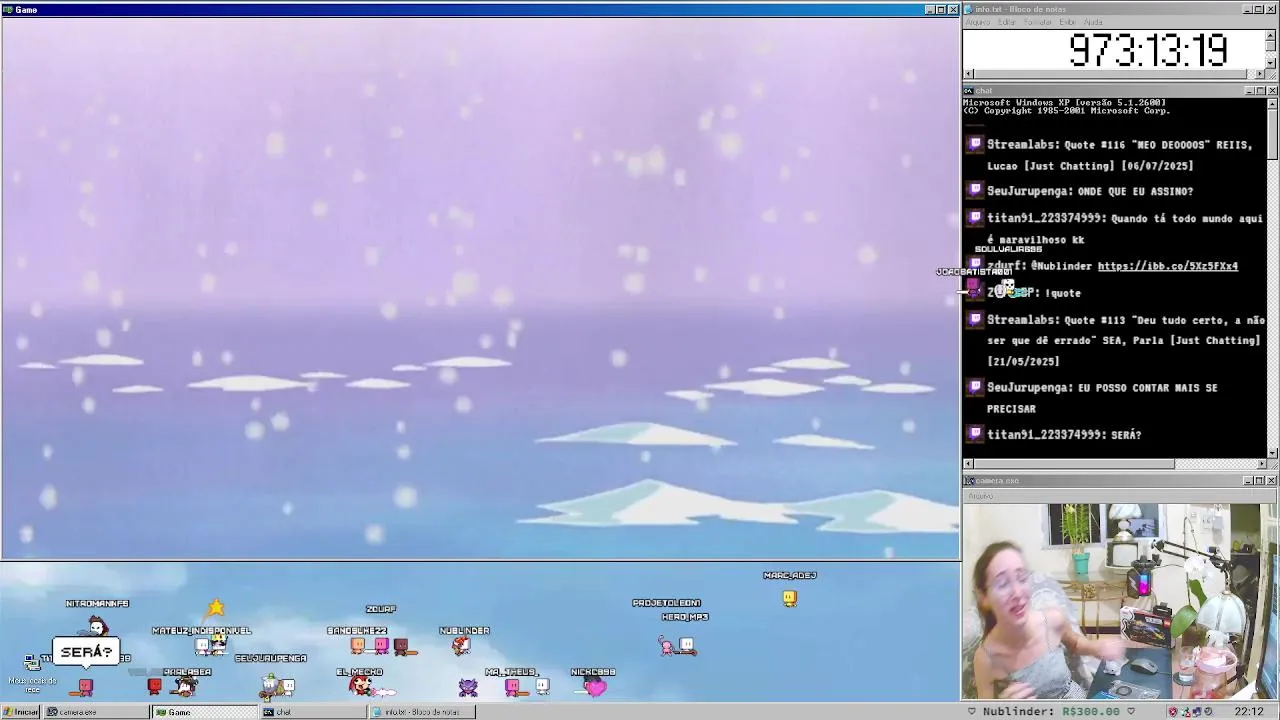Open Arquivo menu in camera.exe window
1280x720 pixels.
pos(980,496)
